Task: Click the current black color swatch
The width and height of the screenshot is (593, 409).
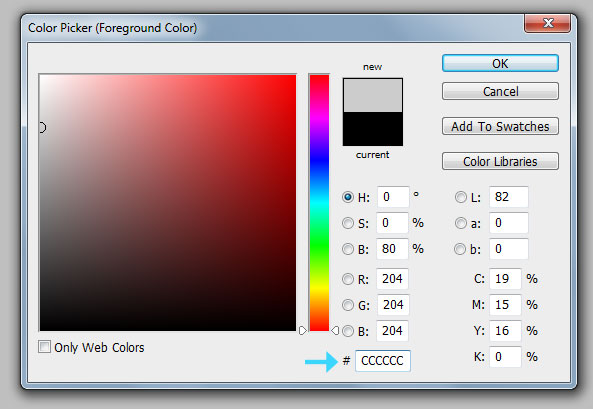Action: click(x=373, y=129)
